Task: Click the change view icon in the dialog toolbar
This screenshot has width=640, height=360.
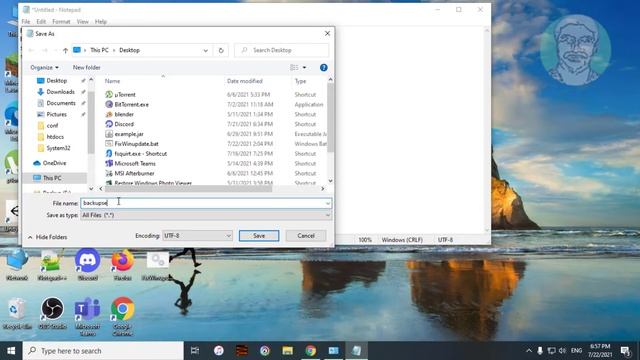Action: [294, 67]
